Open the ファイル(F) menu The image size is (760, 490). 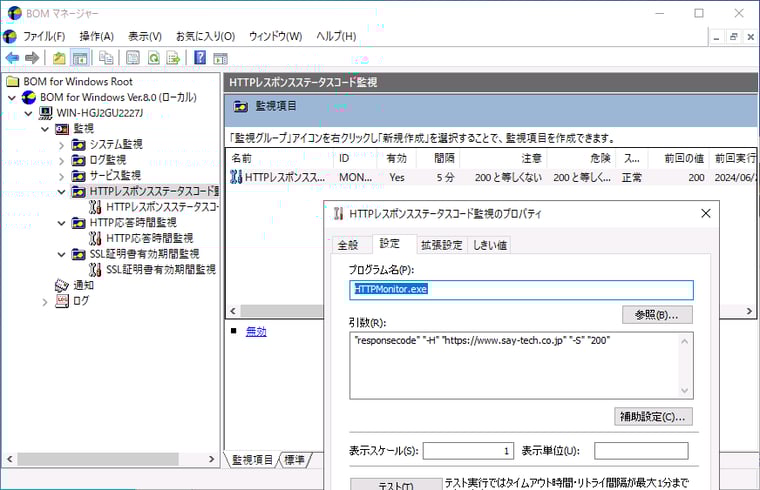point(44,36)
